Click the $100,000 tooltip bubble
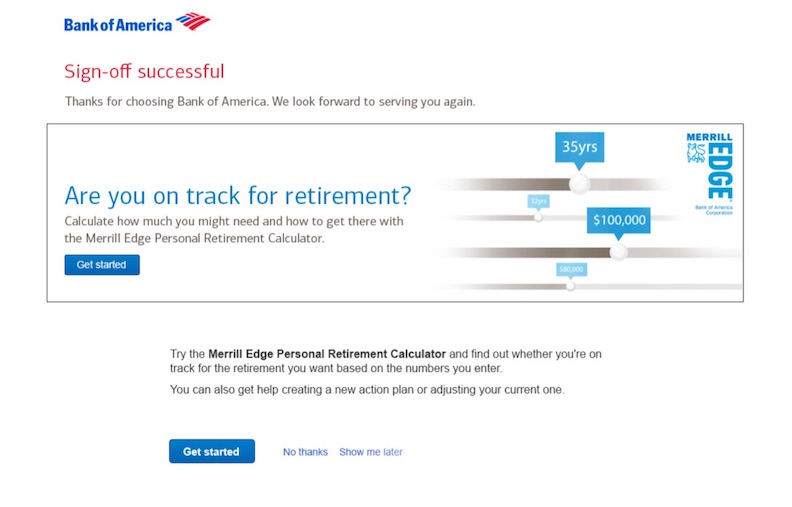792x507 pixels. [619, 221]
